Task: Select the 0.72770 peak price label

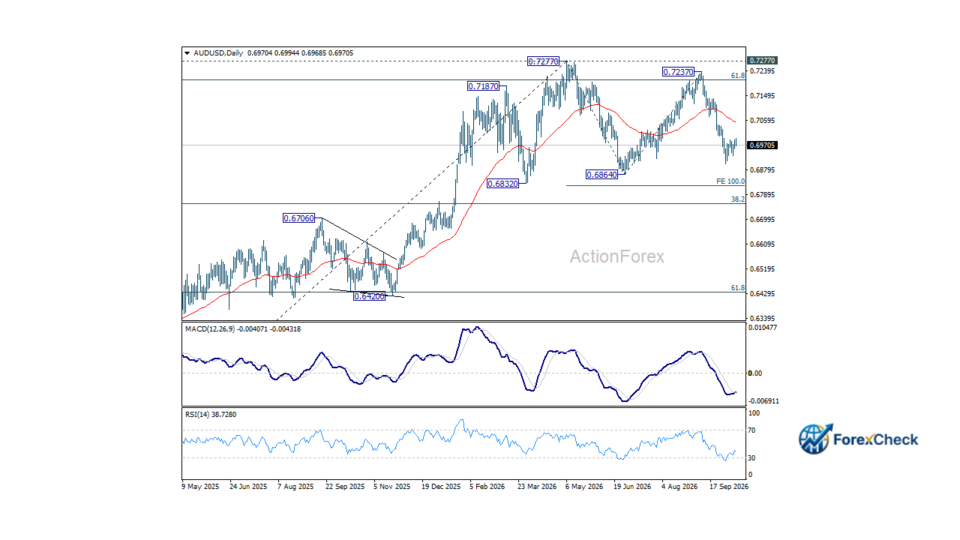Action: 543,62
